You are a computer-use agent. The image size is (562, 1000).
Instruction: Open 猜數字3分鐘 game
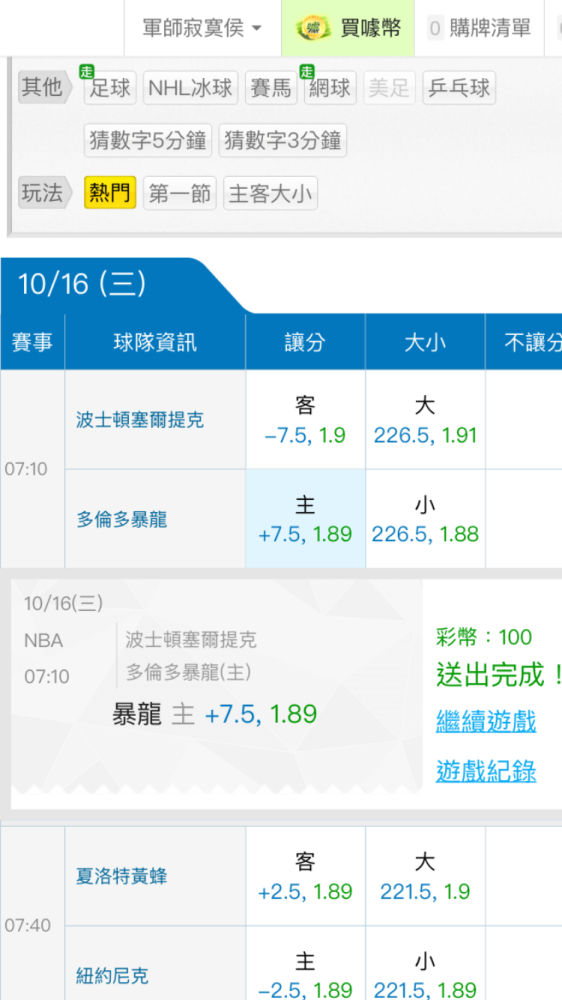(283, 140)
